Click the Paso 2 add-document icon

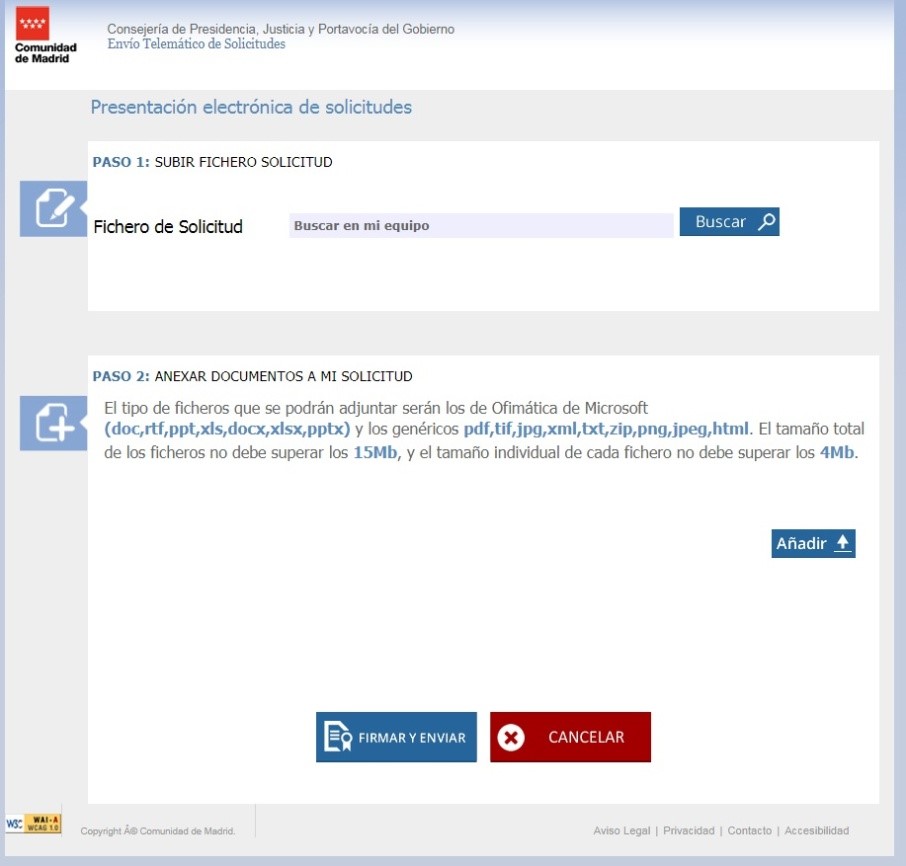[53, 423]
